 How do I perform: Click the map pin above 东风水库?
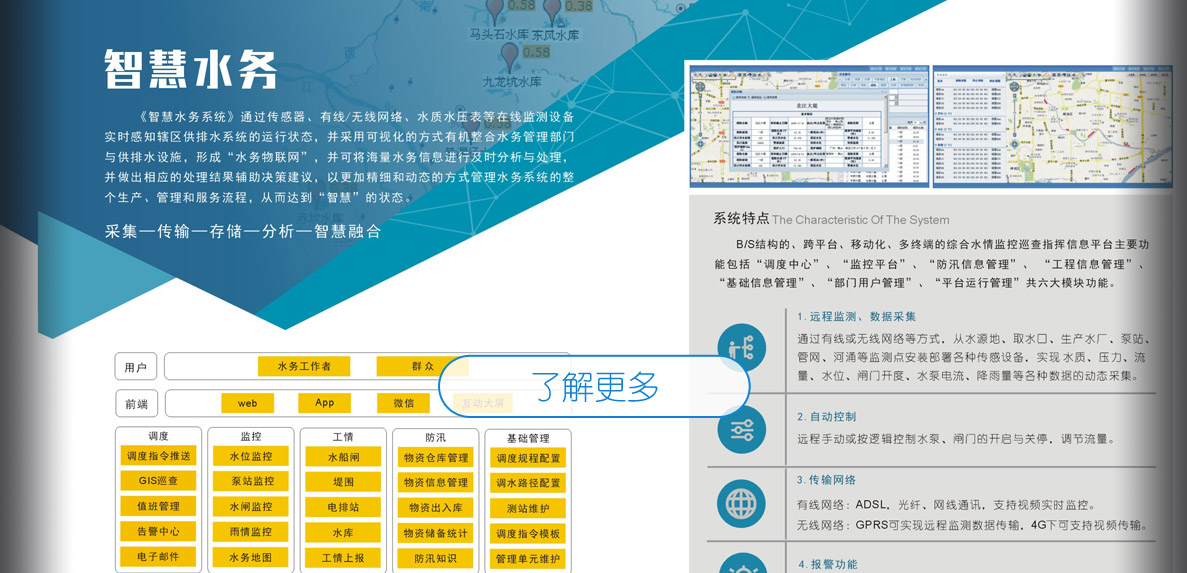point(553,11)
